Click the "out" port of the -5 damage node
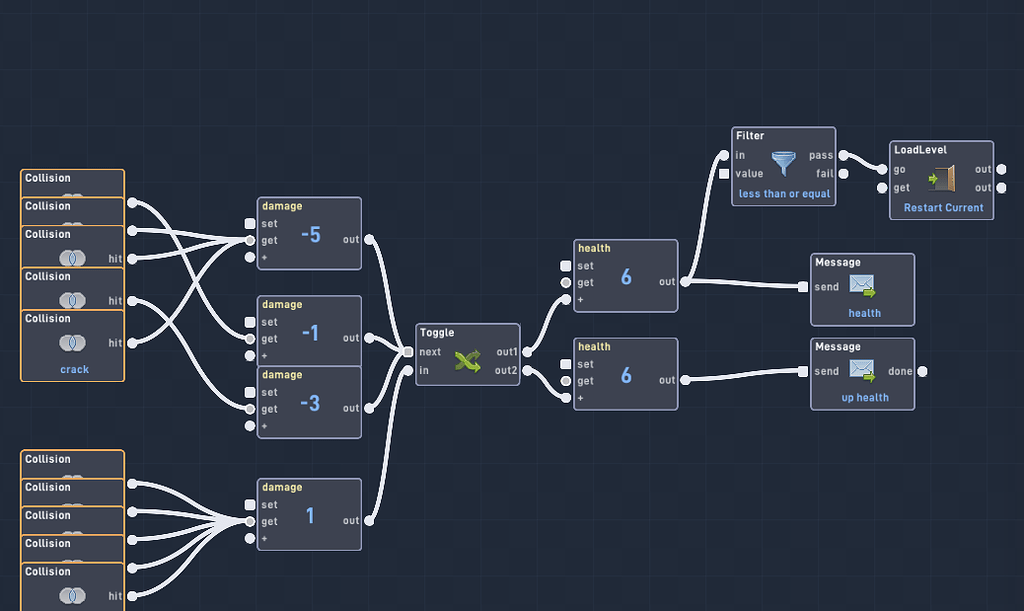 tap(369, 240)
